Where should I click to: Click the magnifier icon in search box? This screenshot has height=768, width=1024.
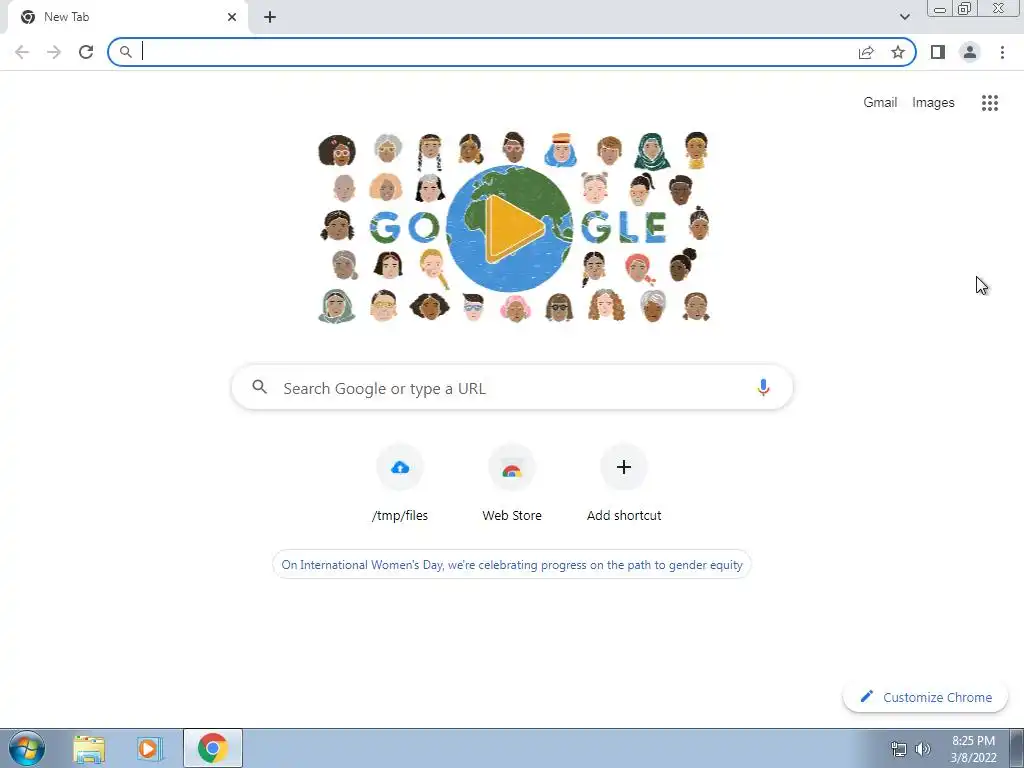coord(259,387)
